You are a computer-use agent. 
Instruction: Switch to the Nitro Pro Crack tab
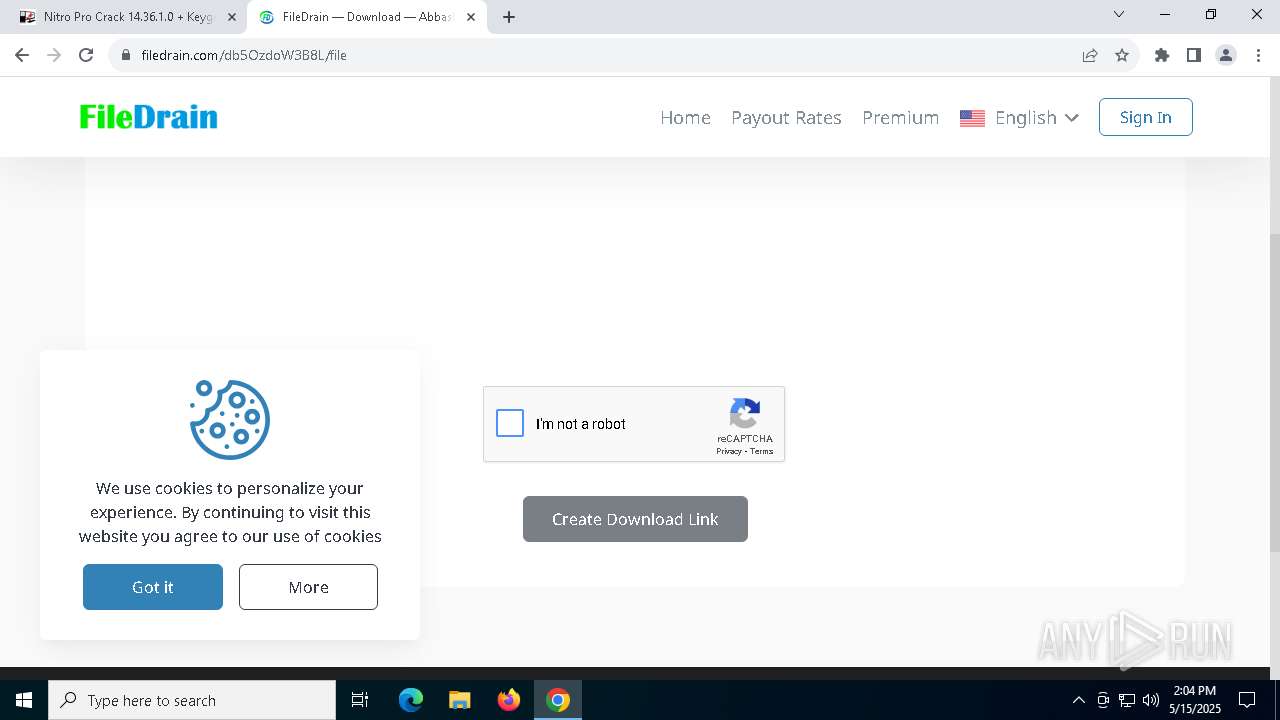pyautogui.click(x=127, y=17)
